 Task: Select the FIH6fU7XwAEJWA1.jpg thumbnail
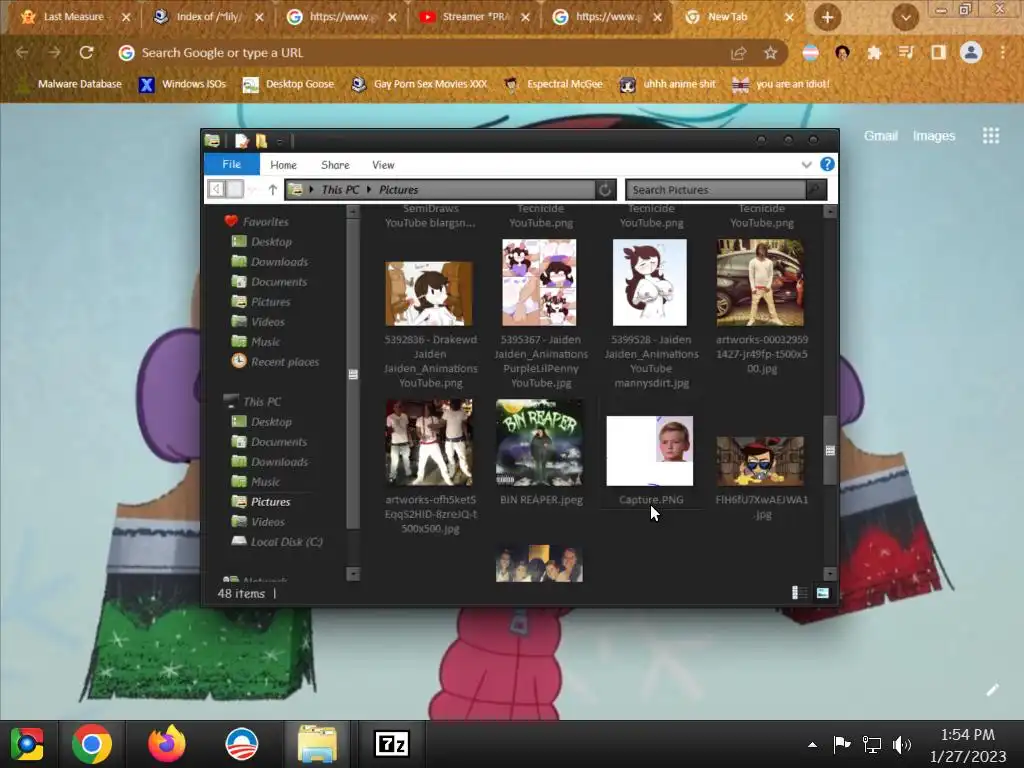(760, 461)
